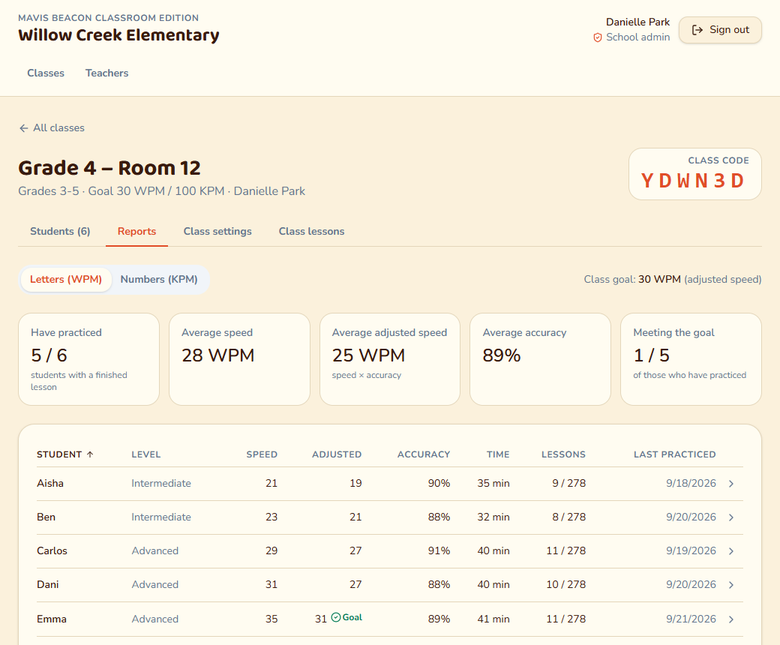Image resolution: width=780 pixels, height=645 pixels.
Task: Click Ben's accuracy value 88%
Action: click(439, 517)
